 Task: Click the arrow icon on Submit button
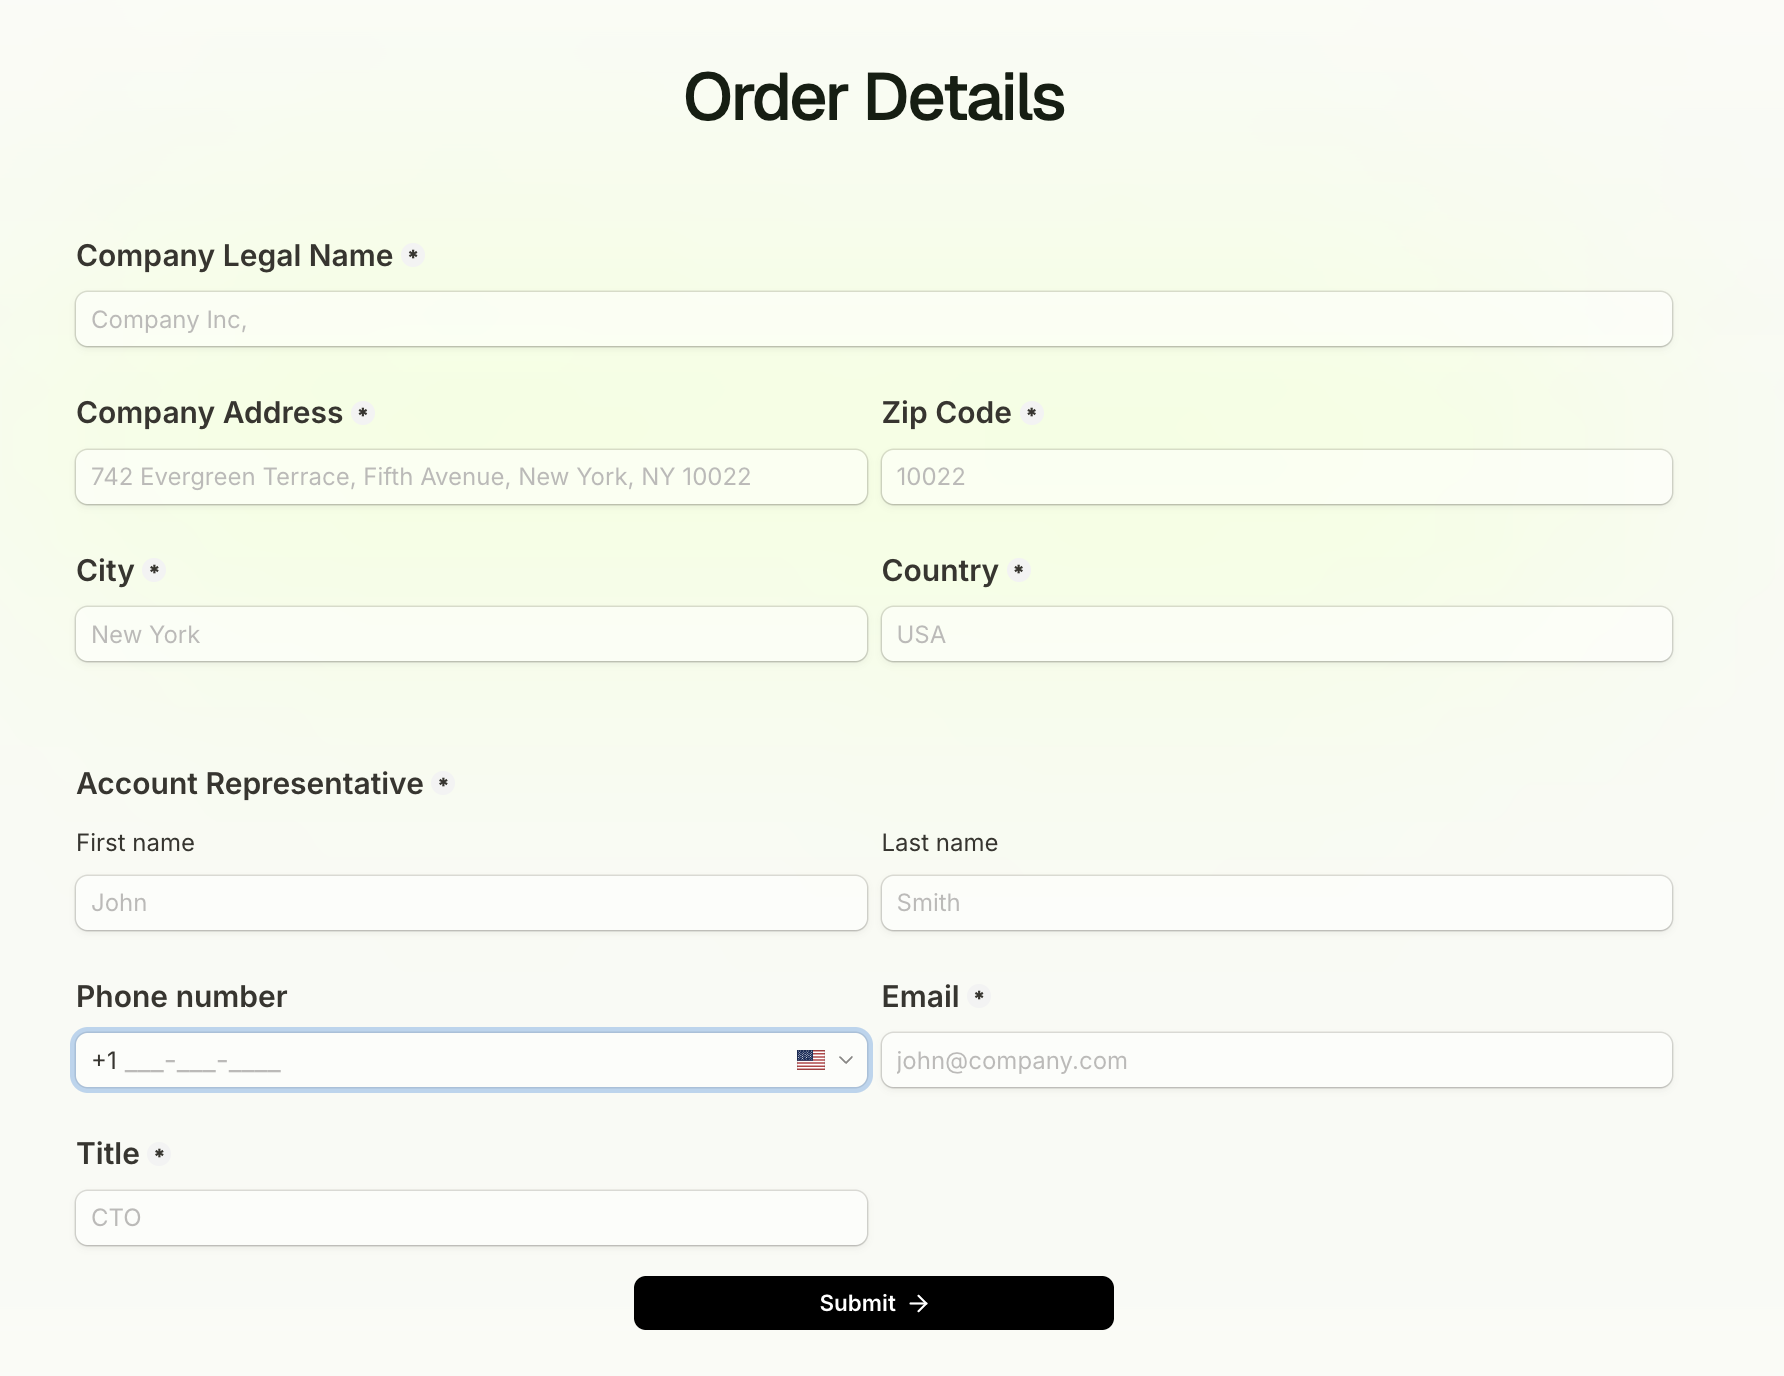[920, 1303]
